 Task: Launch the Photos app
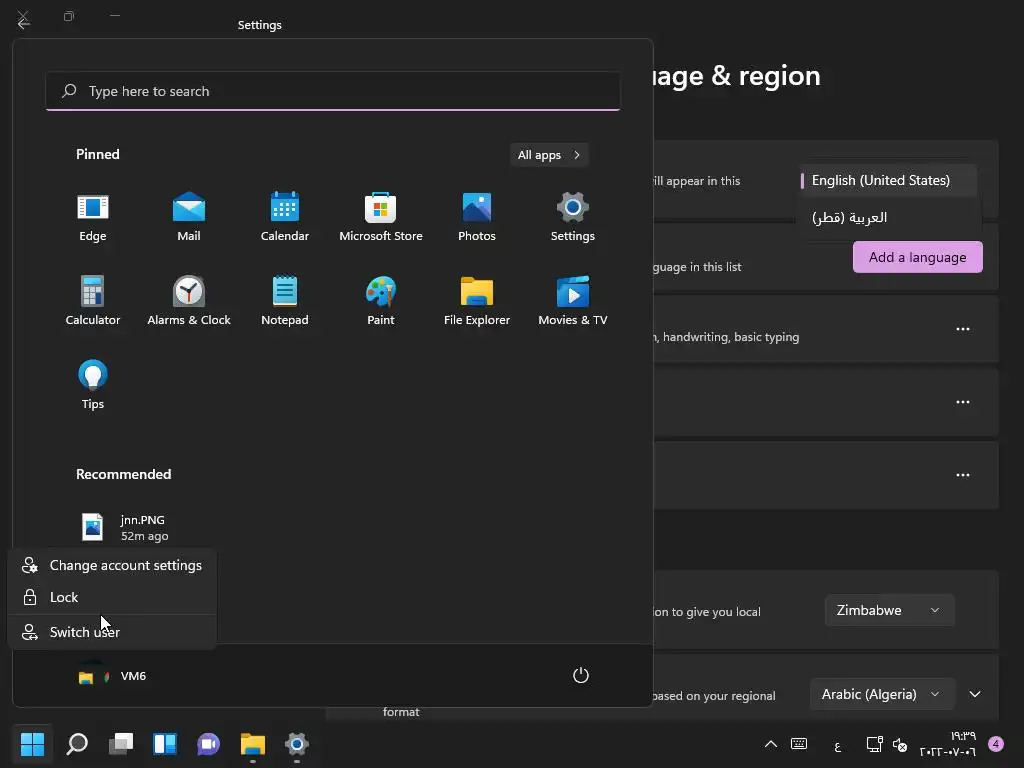click(x=477, y=217)
